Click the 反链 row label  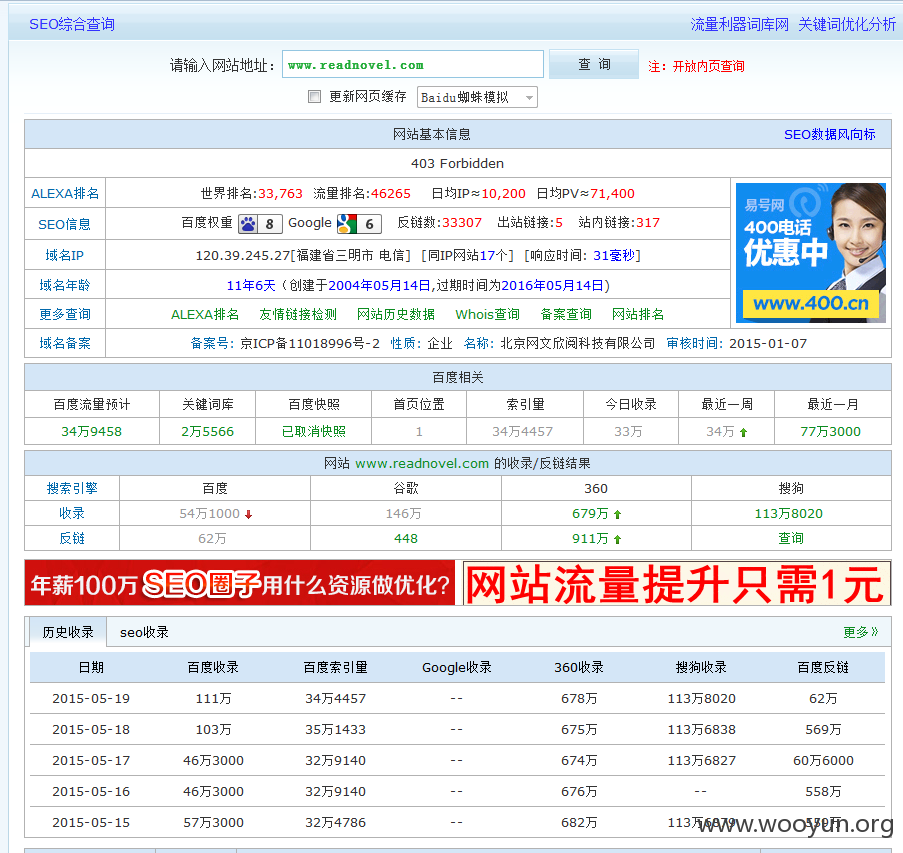coord(72,539)
